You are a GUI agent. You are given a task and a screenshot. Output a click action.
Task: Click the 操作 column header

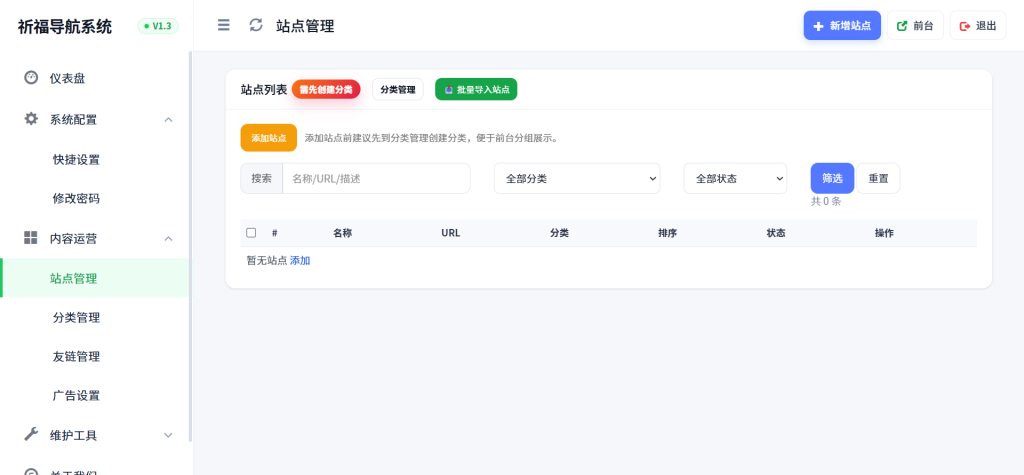[x=884, y=233]
